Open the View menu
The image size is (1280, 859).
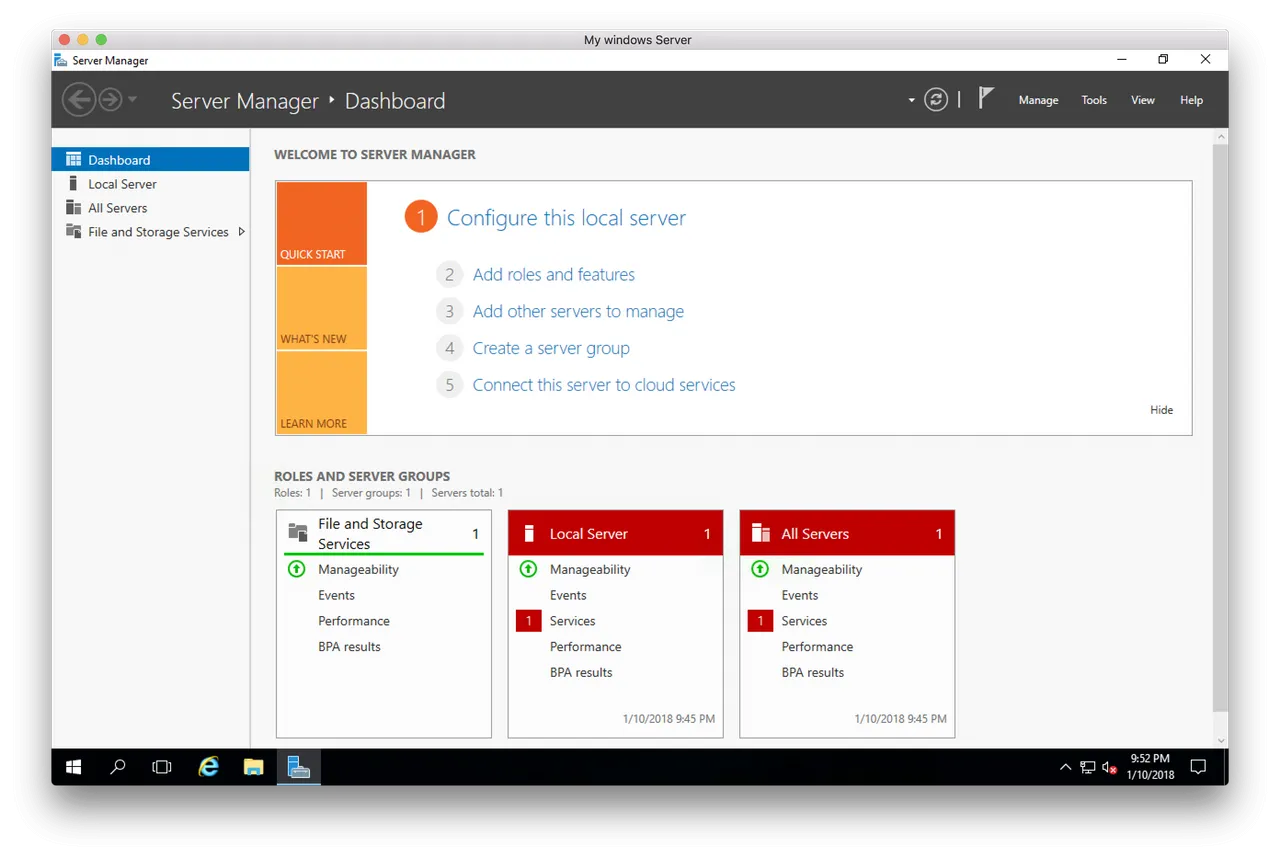tap(1143, 100)
